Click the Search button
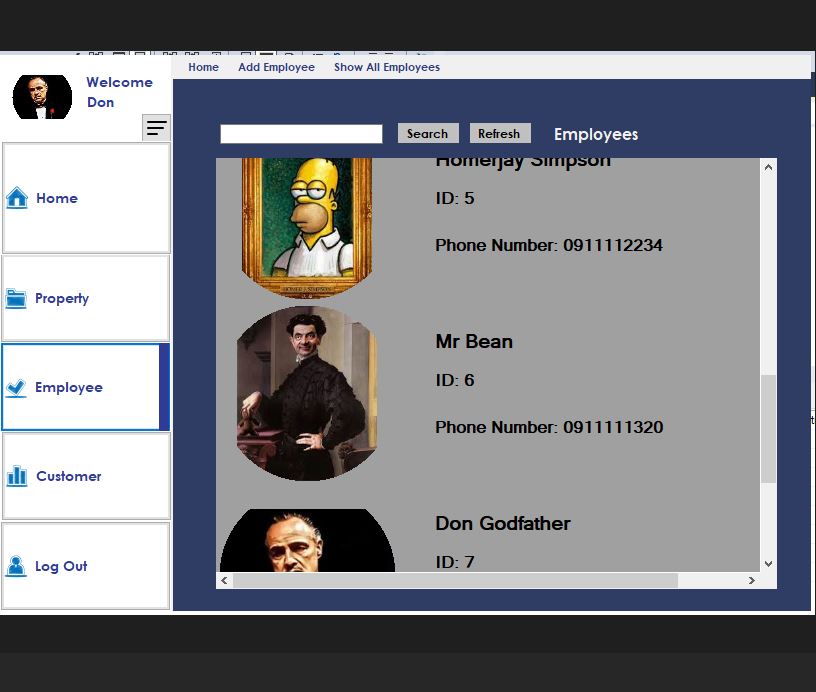The height and width of the screenshot is (692, 816). pyautogui.click(x=428, y=133)
